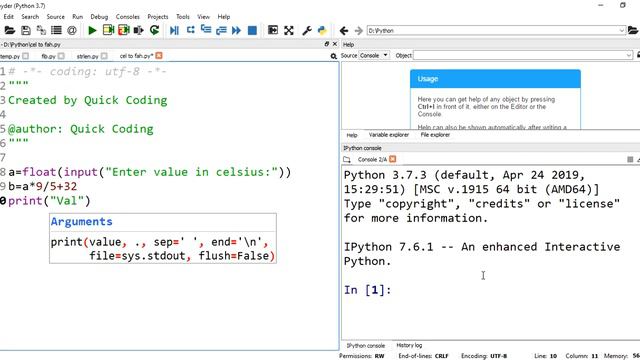640x360 pixels.
Task: Open the Run menu
Action: click(77, 17)
